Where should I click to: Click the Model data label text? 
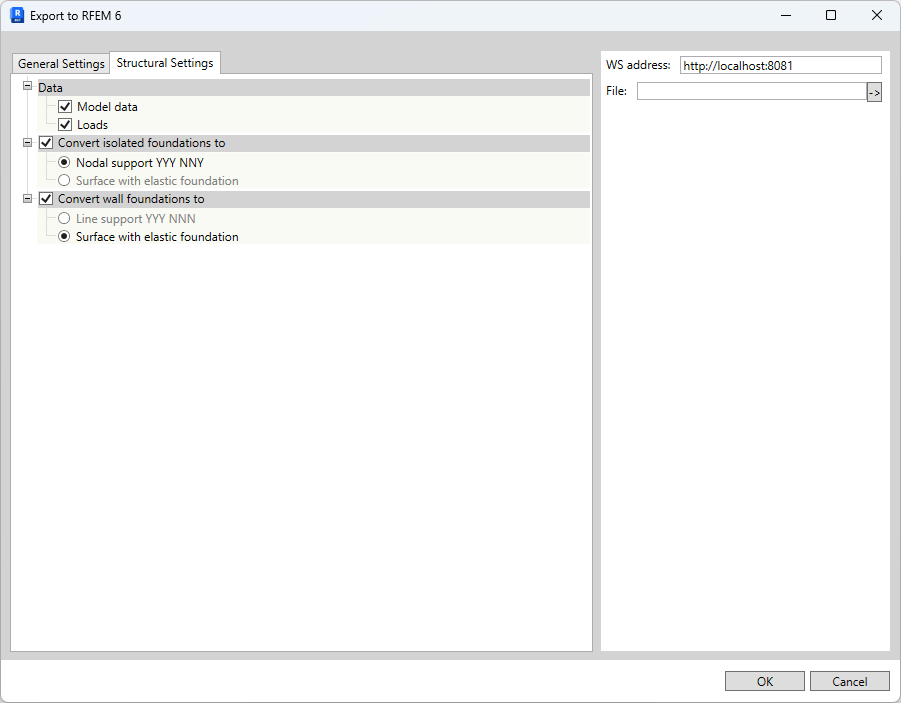[107, 107]
